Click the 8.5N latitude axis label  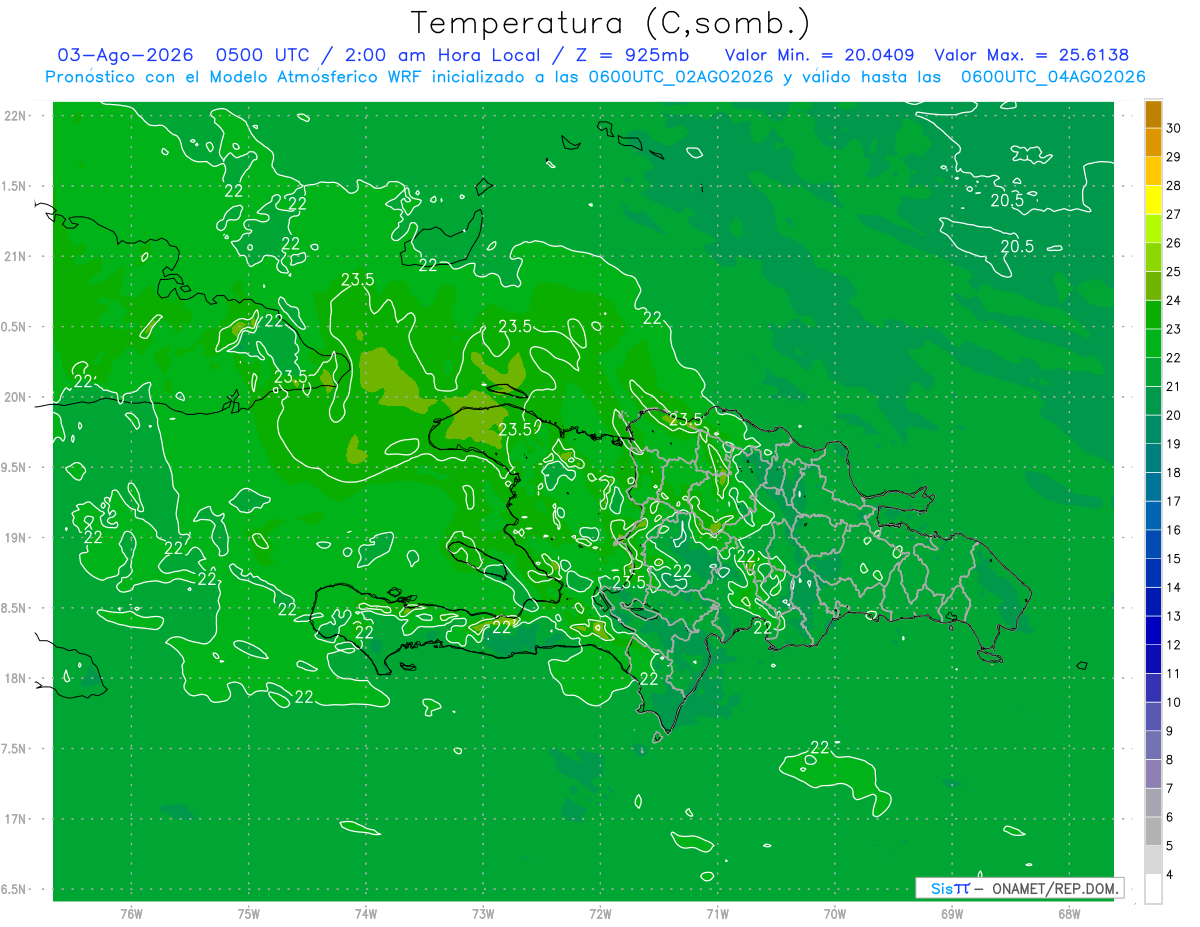pos(15,608)
